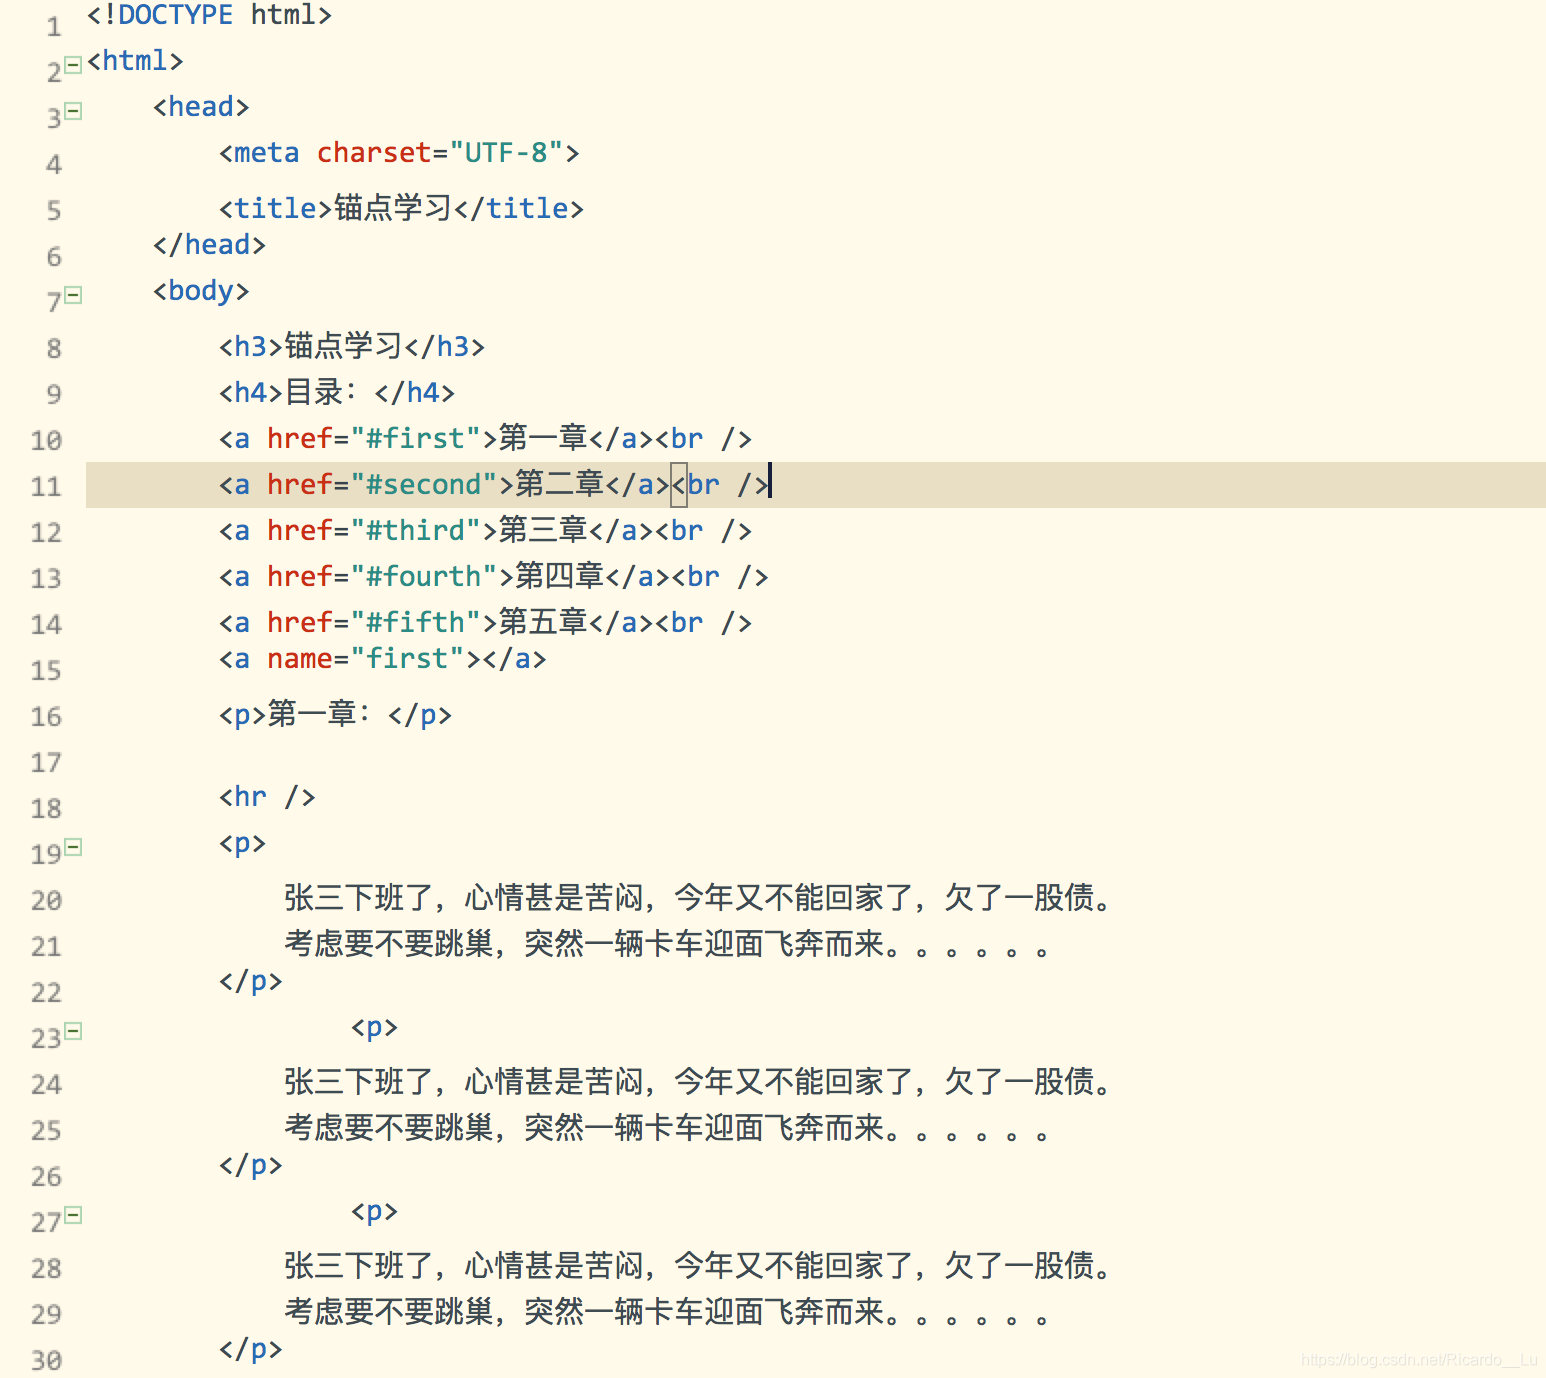Click the 张三下班了 text on line 28
The image size is (1546, 1378).
pos(700,1266)
